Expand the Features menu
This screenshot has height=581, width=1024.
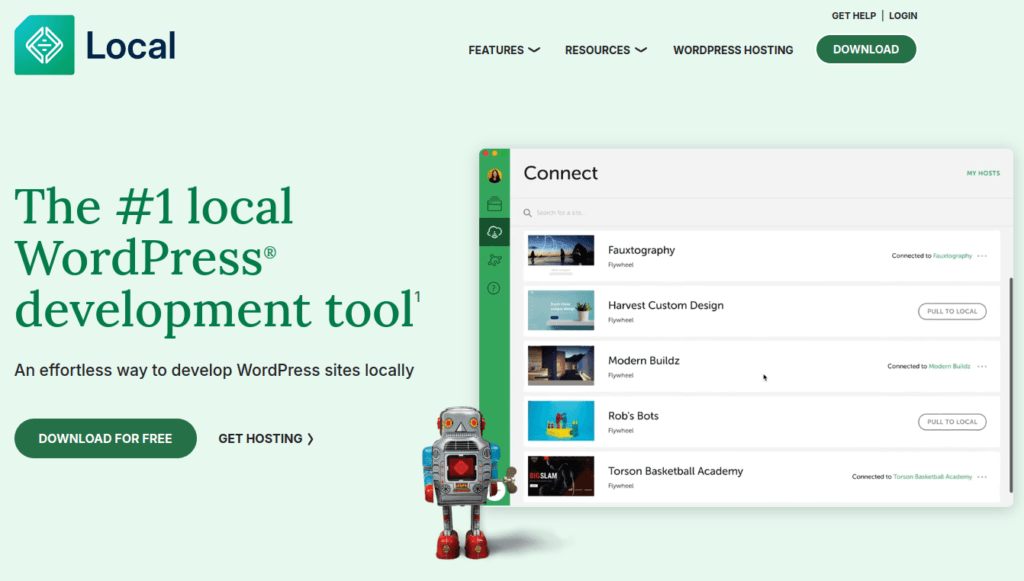[x=504, y=50]
